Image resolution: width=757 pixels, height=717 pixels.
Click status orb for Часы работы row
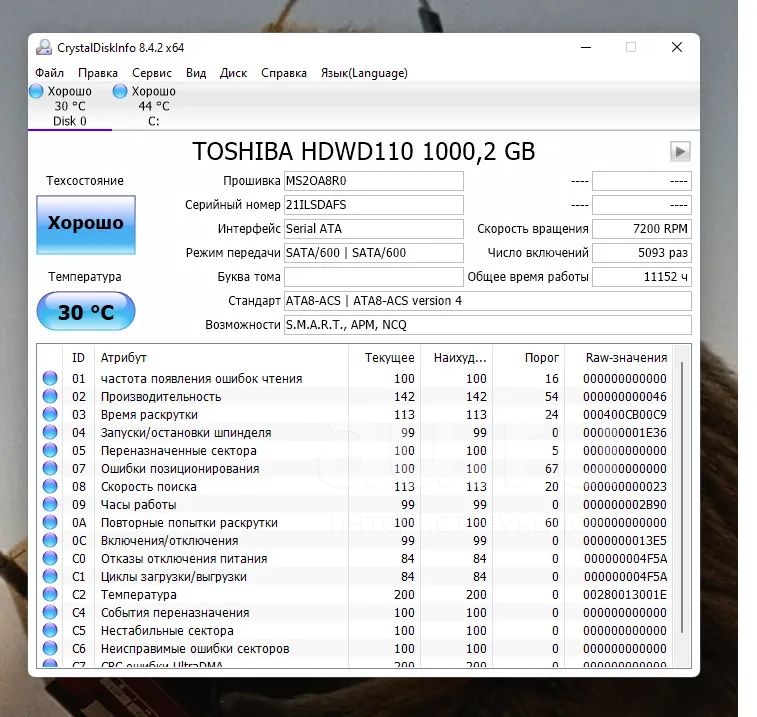click(x=50, y=504)
